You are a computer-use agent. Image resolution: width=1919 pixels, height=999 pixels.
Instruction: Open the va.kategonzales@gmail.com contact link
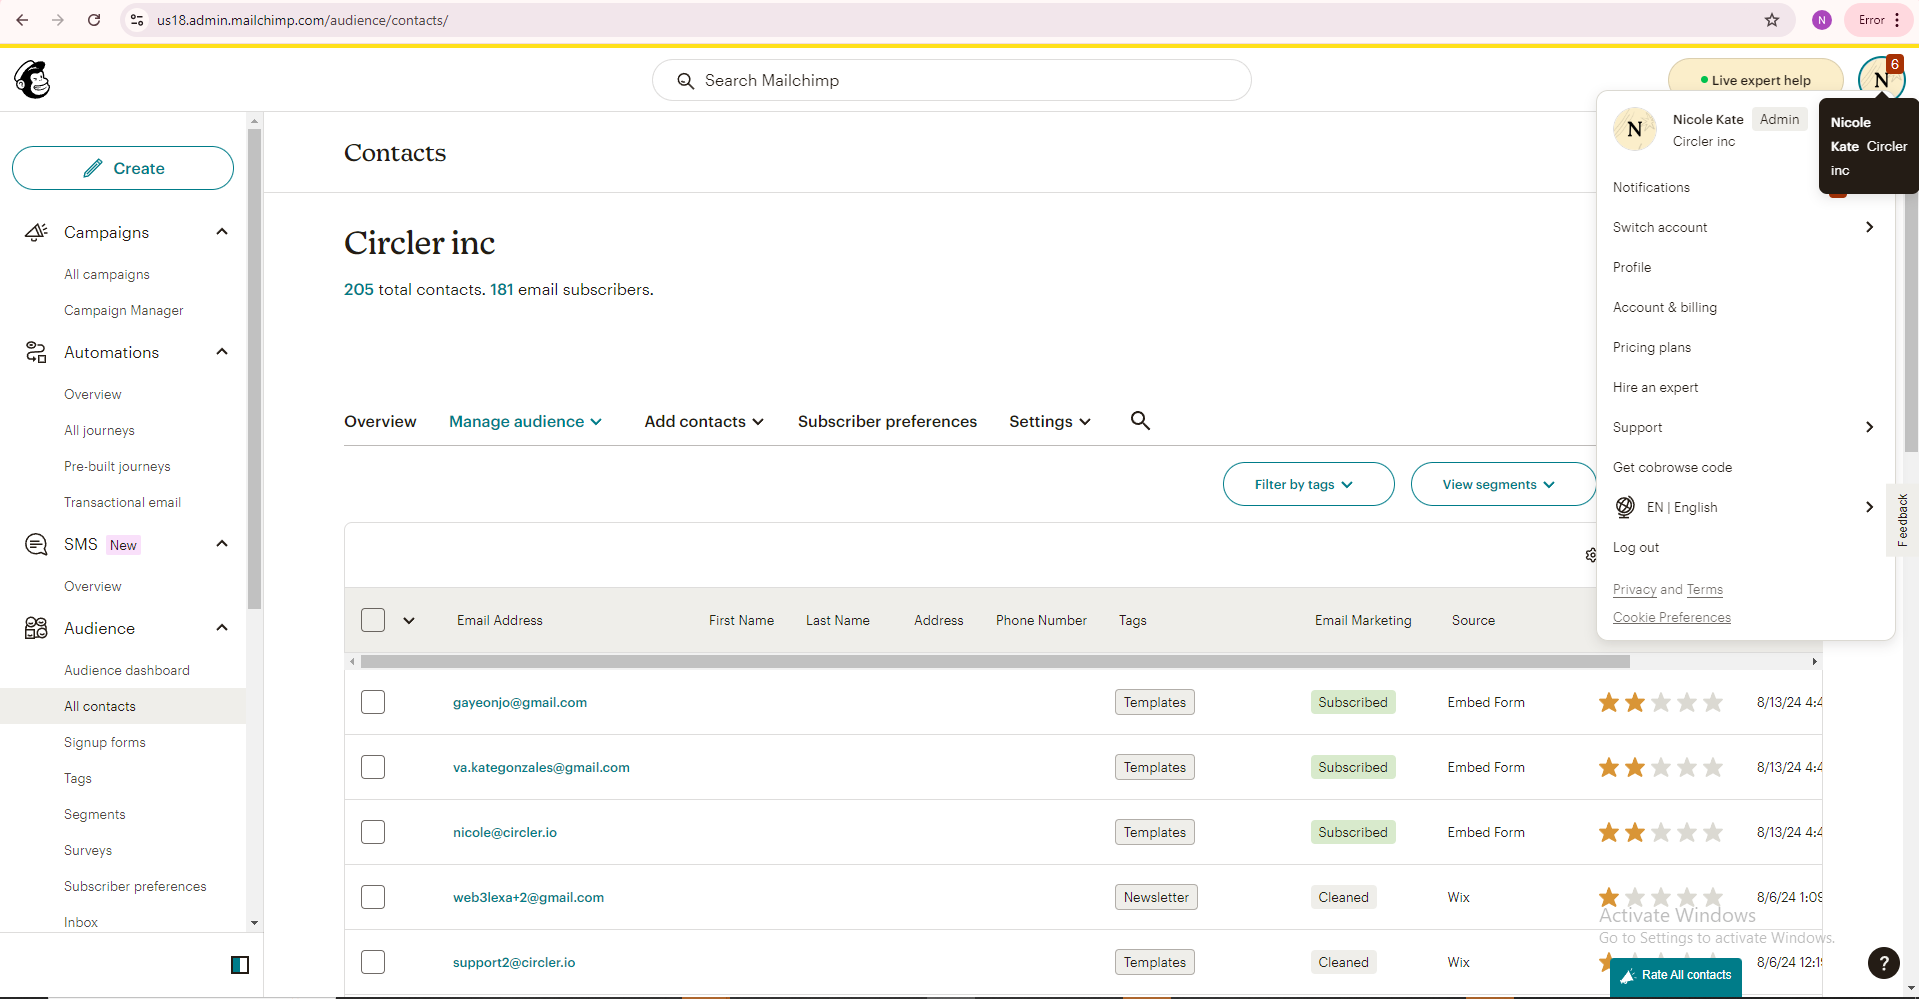point(541,767)
